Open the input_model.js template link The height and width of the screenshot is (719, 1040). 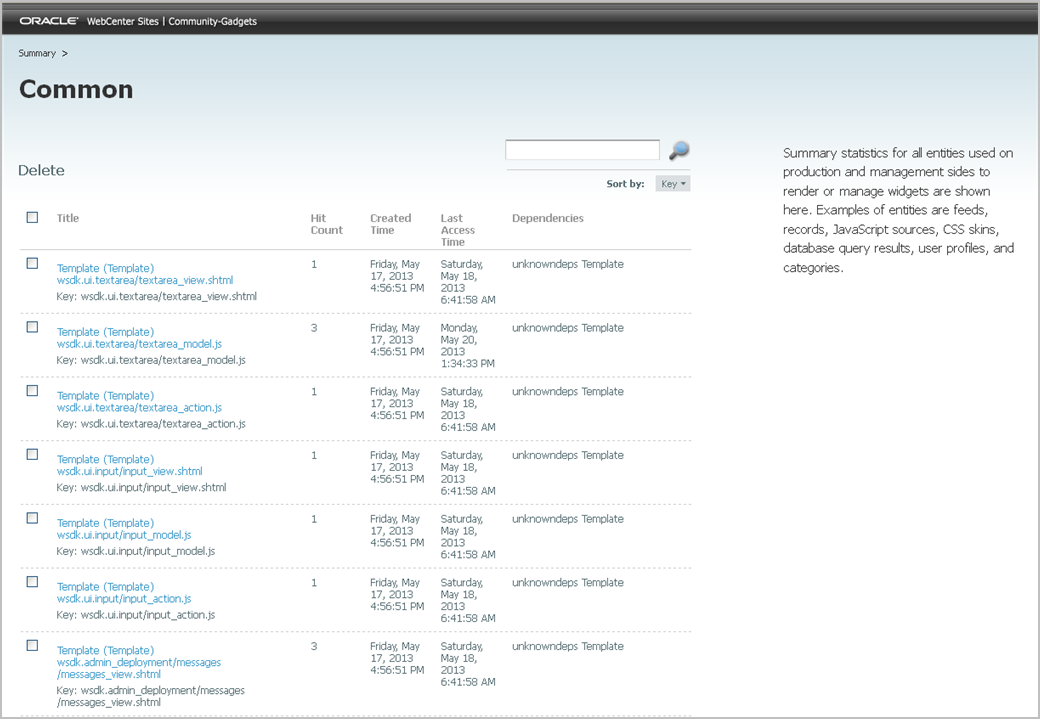pyautogui.click(x=124, y=529)
